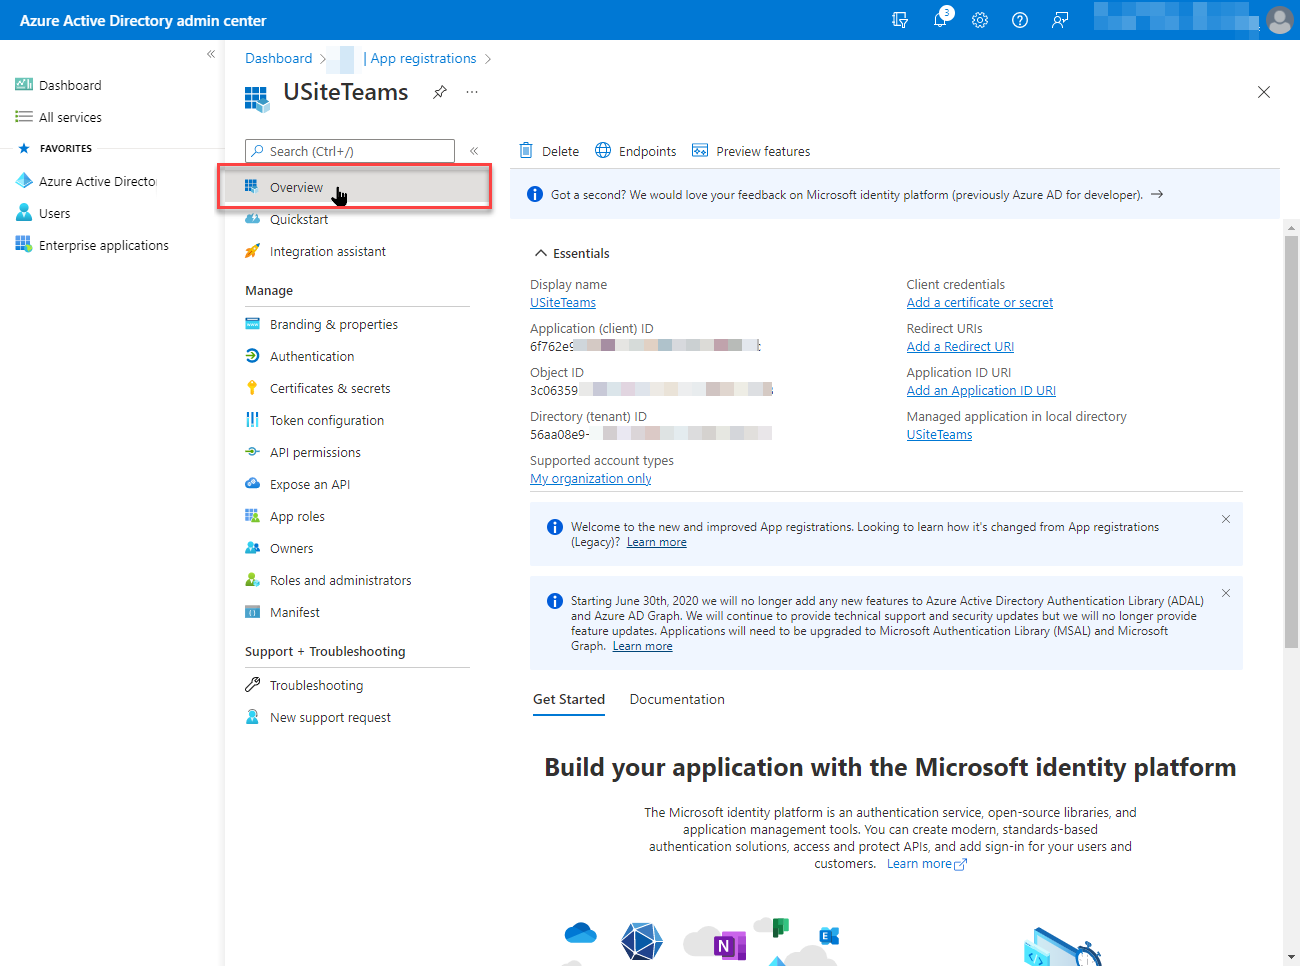Image resolution: width=1300 pixels, height=966 pixels.
Task: Click the New support request icon
Action: click(x=252, y=717)
